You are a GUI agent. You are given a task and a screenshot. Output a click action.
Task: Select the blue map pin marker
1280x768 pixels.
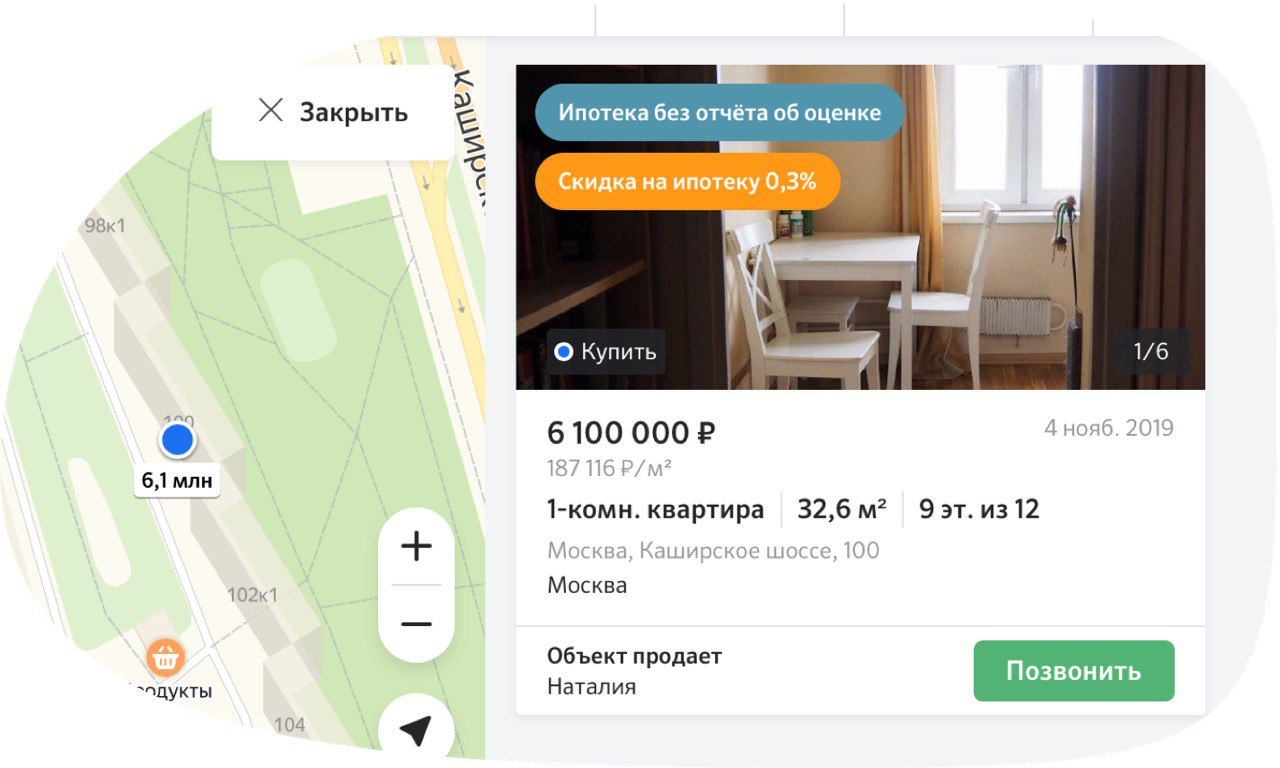point(177,439)
